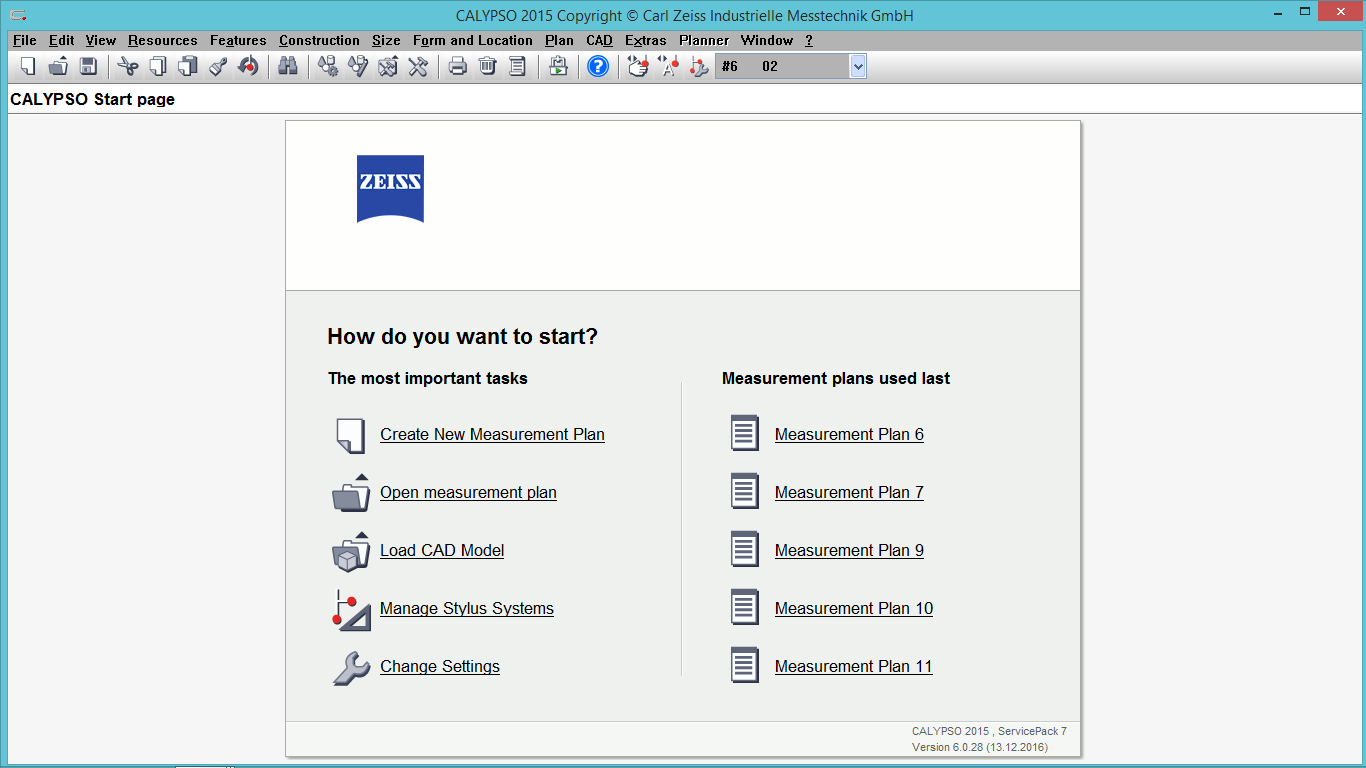Open the Features menu

click(x=238, y=41)
